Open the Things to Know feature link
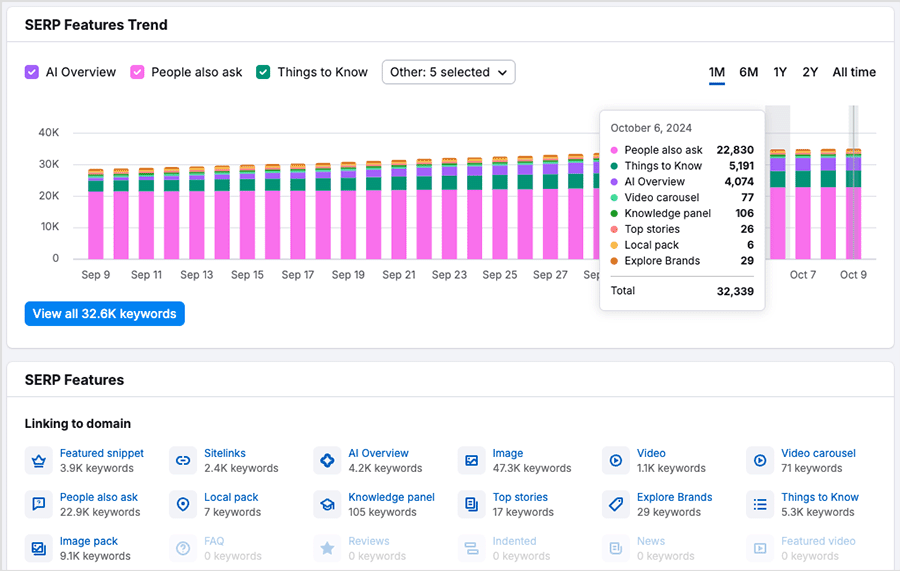900x571 pixels. pyautogui.click(x=820, y=497)
